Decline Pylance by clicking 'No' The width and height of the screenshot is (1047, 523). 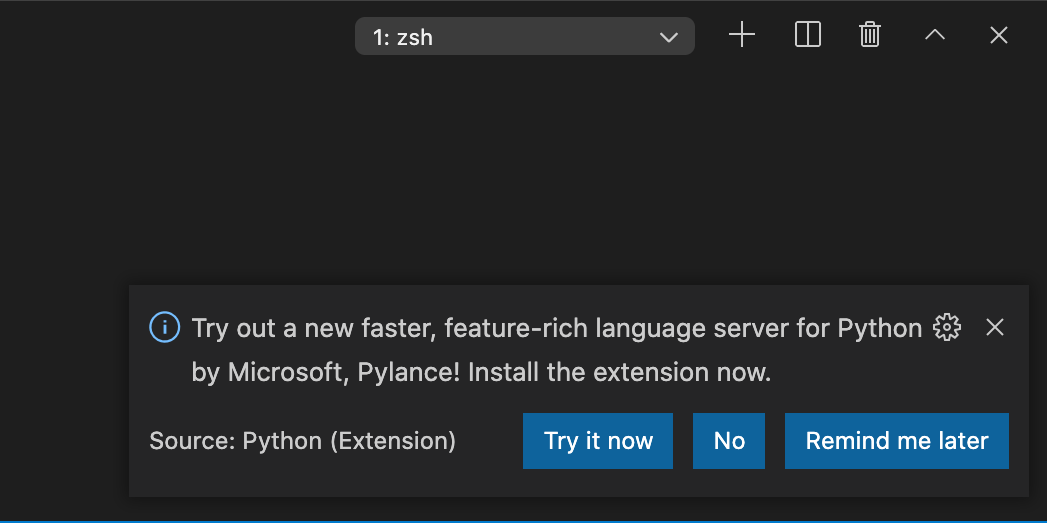[729, 441]
